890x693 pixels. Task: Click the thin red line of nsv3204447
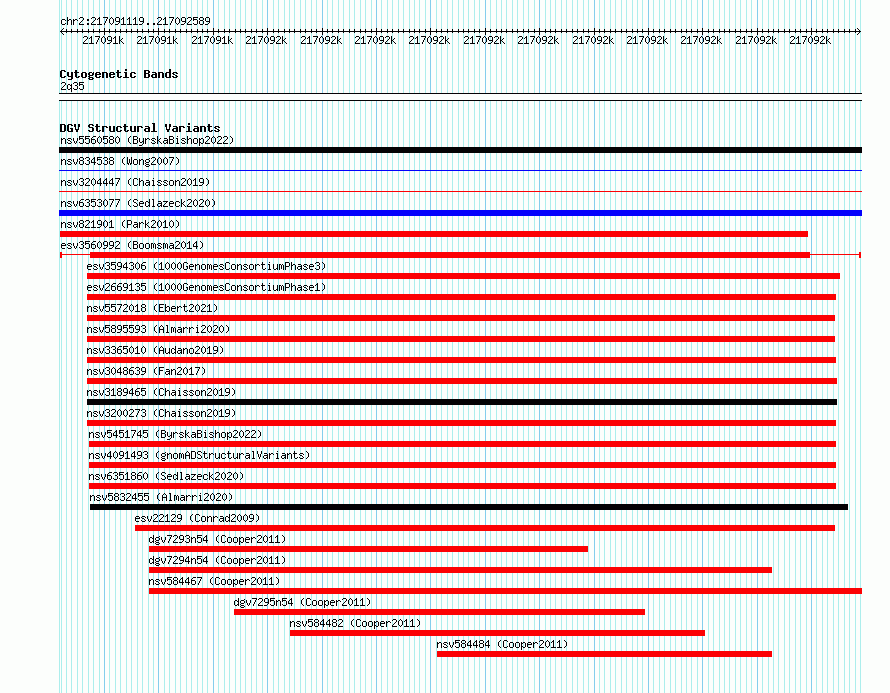point(460,191)
